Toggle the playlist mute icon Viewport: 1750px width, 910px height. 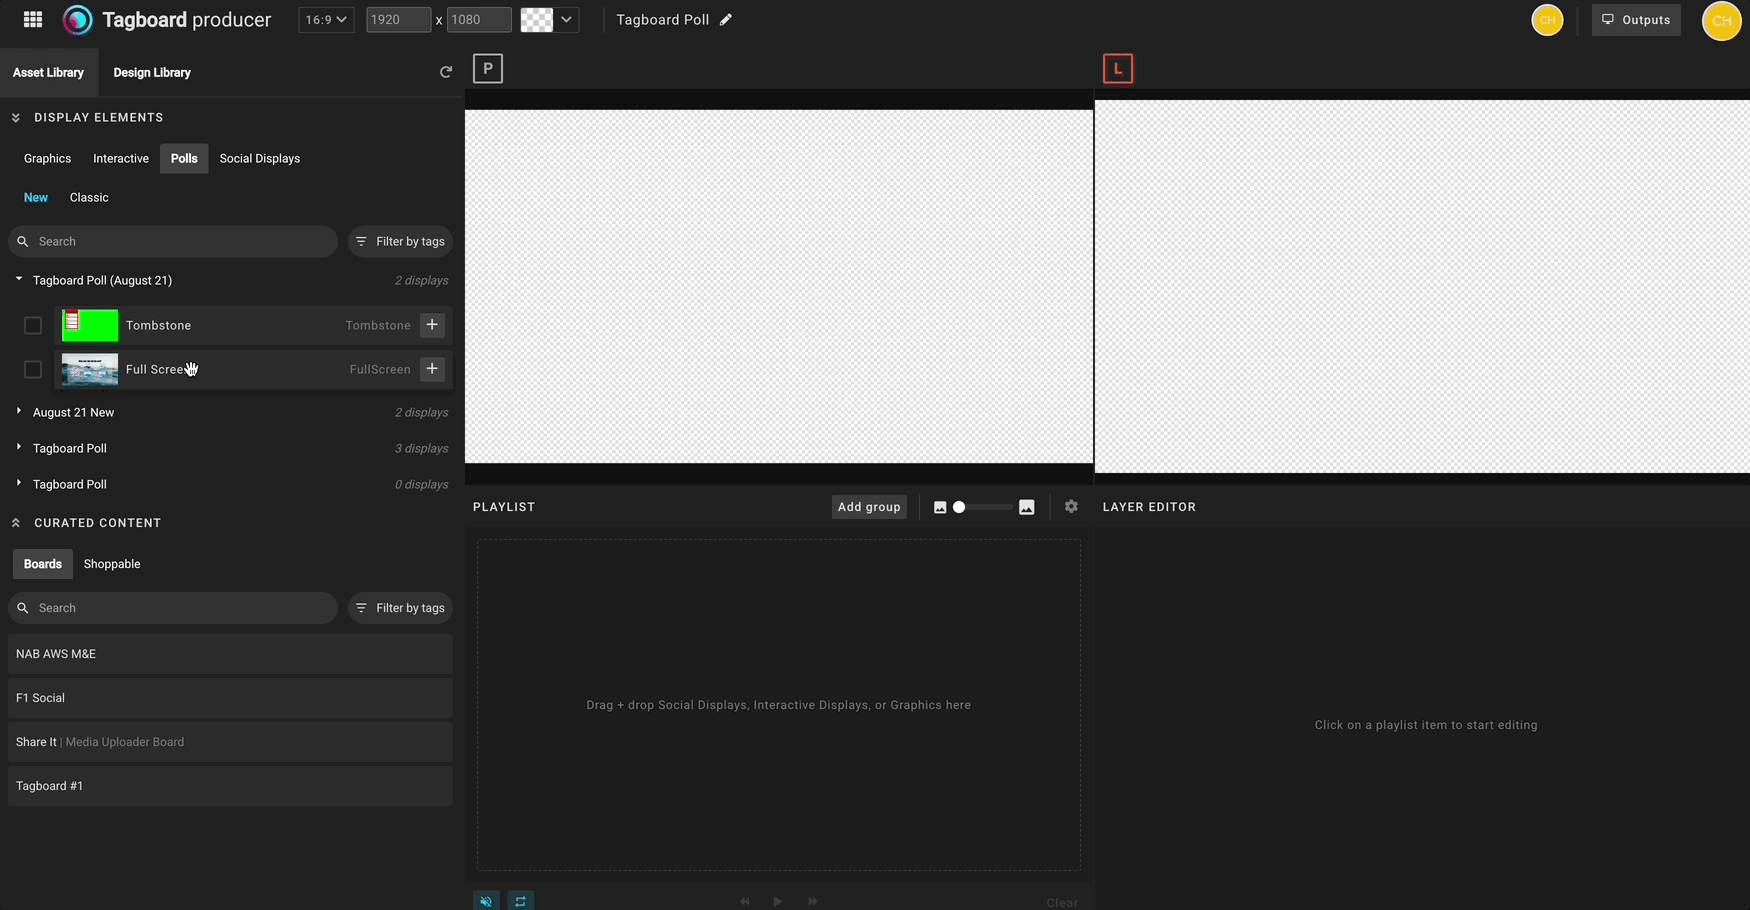click(486, 901)
